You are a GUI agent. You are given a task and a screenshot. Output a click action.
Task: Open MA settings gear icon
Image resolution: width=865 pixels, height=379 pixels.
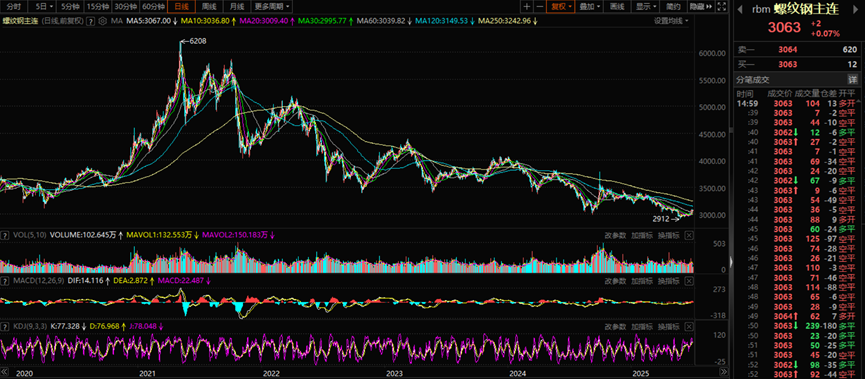(102, 20)
